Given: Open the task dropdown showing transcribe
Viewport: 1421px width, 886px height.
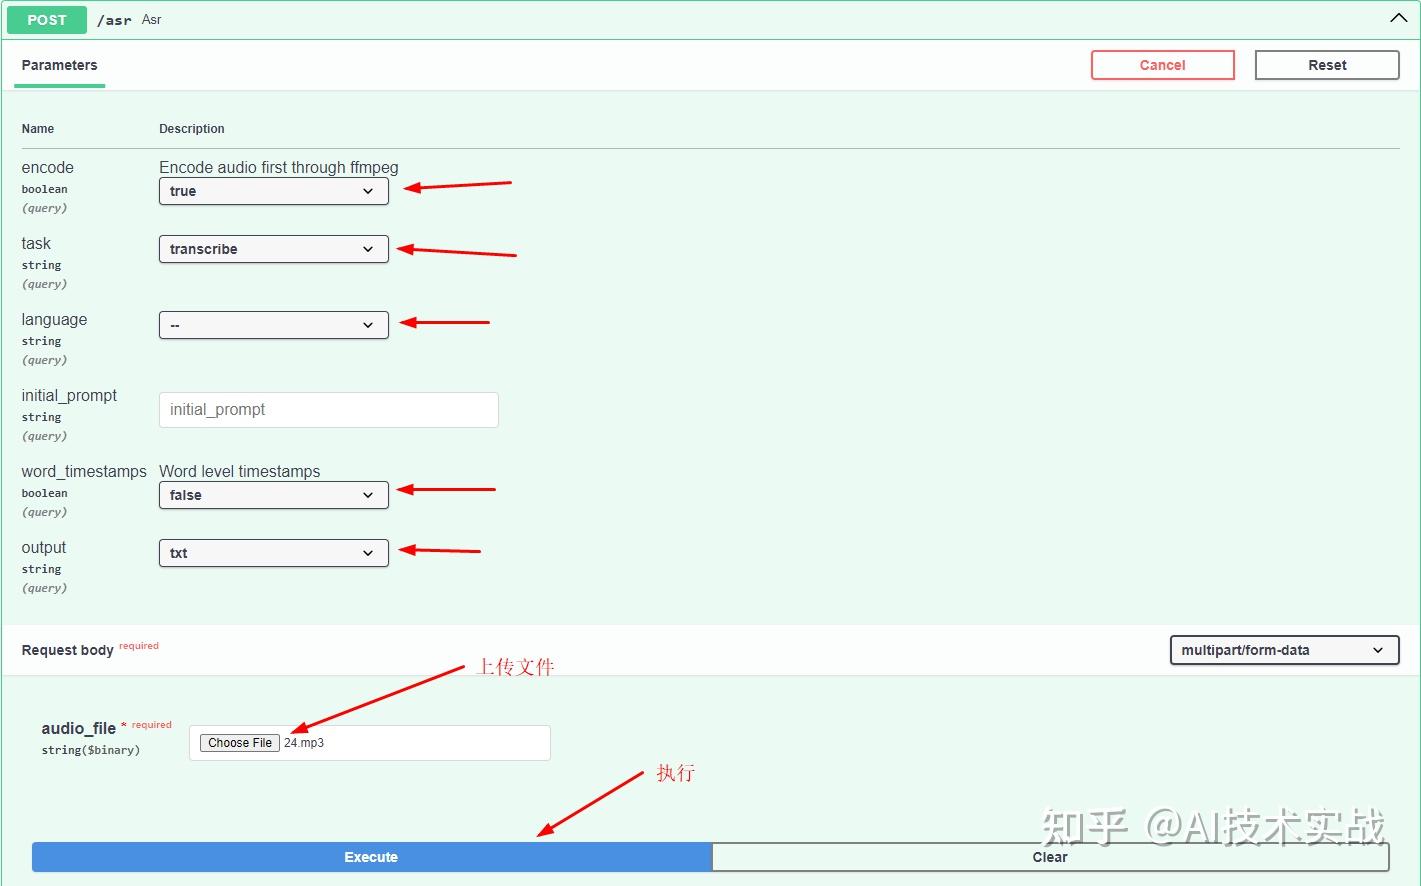Looking at the screenshot, I should tap(273, 249).
